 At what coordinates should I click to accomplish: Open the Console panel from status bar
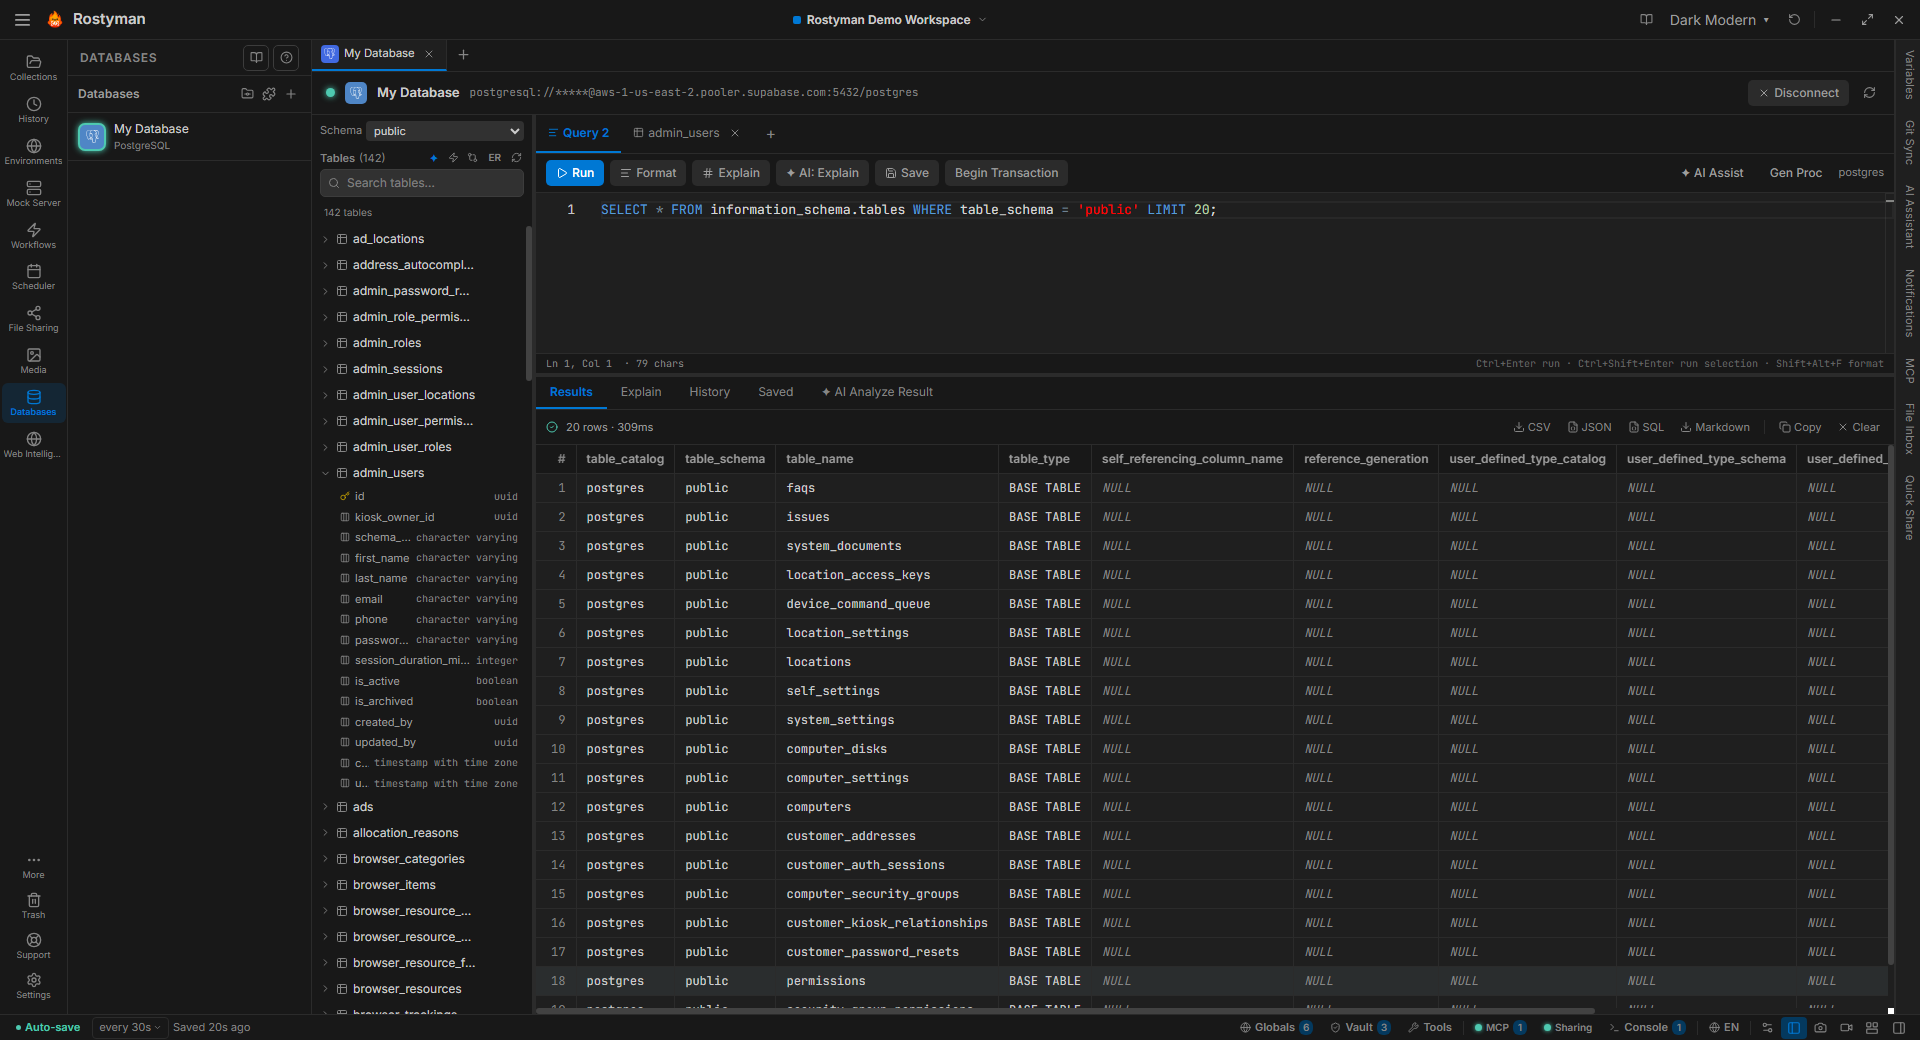pyautogui.click(x=1647, y=1028)
